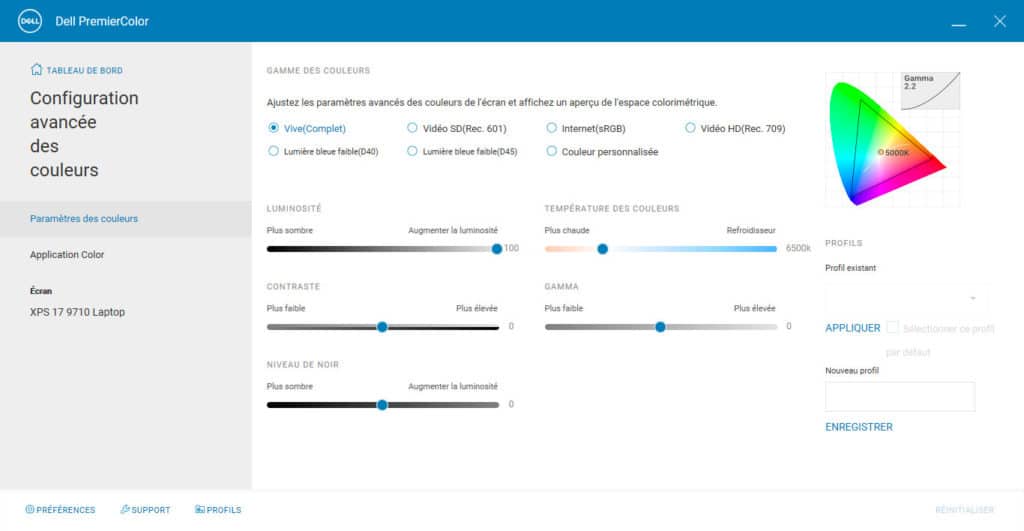Click the APPLIQUER button

click(852, 328)
